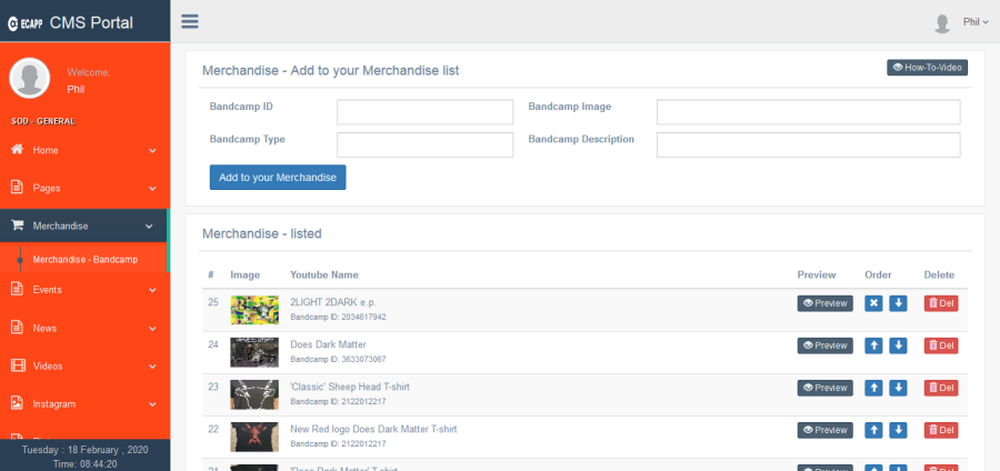1000x471 pixels.
Task: Move 2LIGHT 2DARK e.p. down
Action: (898, 303)
